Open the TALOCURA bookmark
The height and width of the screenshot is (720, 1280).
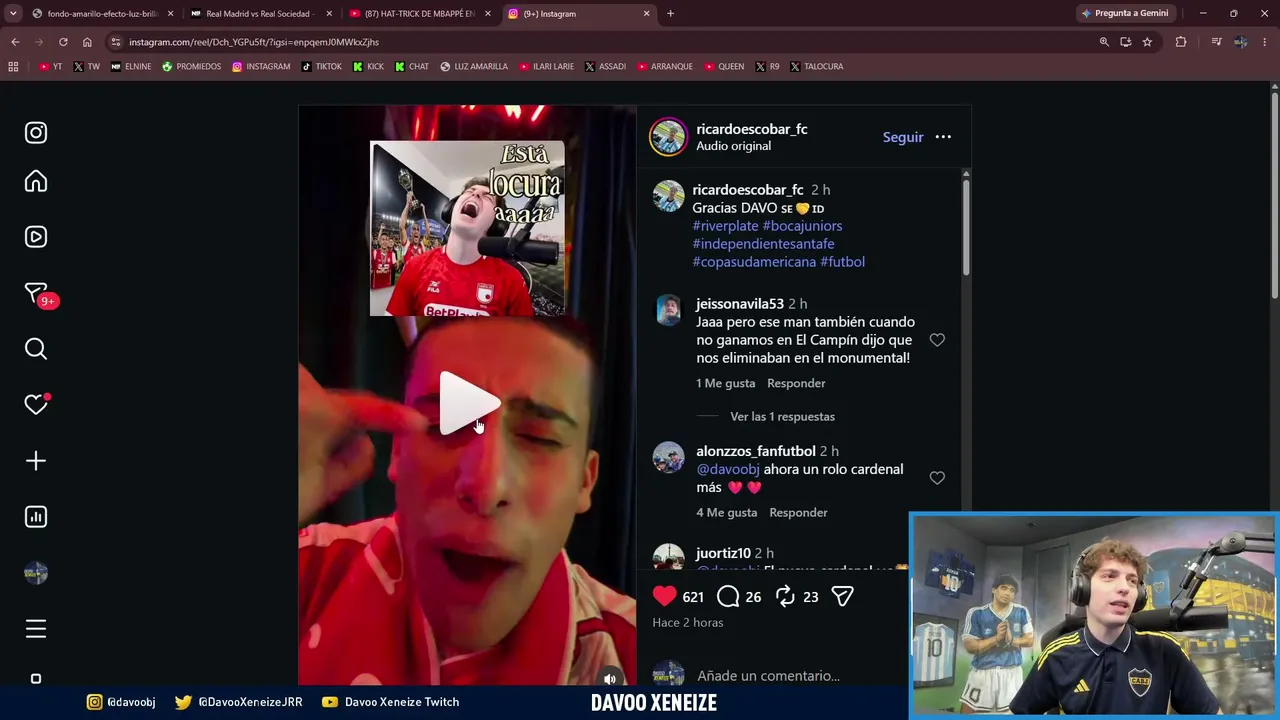(816, 67)
